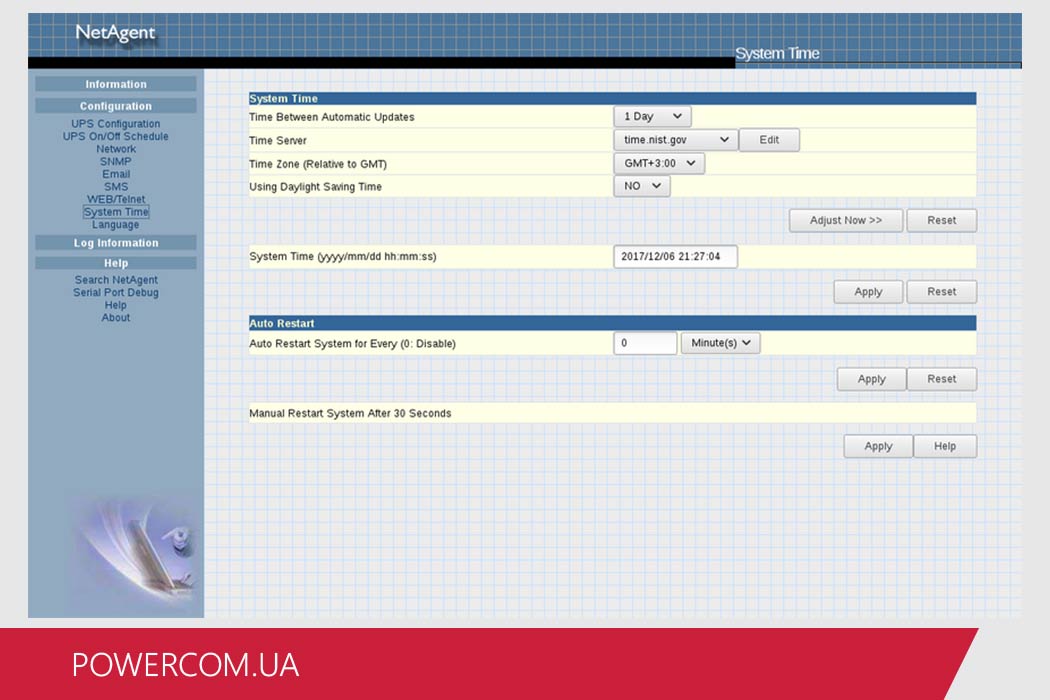The image size is (1050, 700).
Task: Change the Daylight Saving Time NO dropdown
Action: (x=641, y=186)
